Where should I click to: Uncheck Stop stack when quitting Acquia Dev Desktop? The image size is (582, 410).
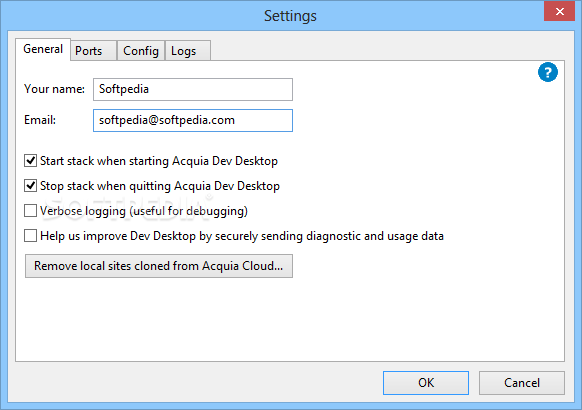(30, 186)
